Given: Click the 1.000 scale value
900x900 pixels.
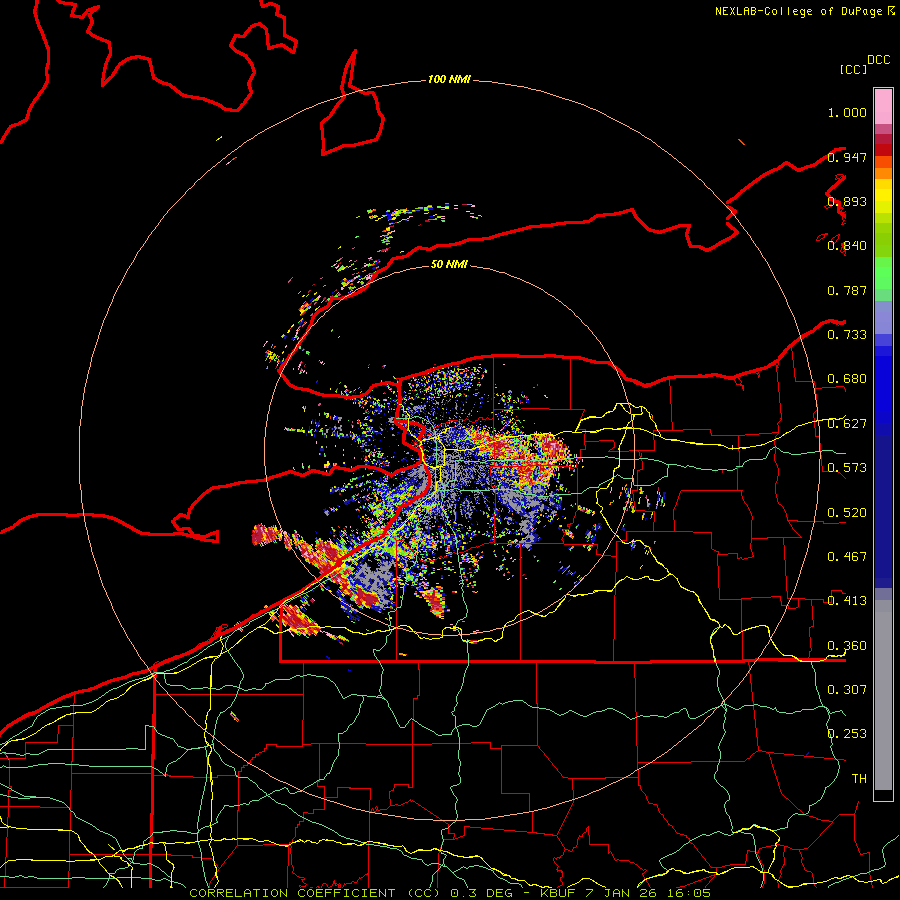Looking at the screenshot, I should pyautogui.click(x=847, y=112).
